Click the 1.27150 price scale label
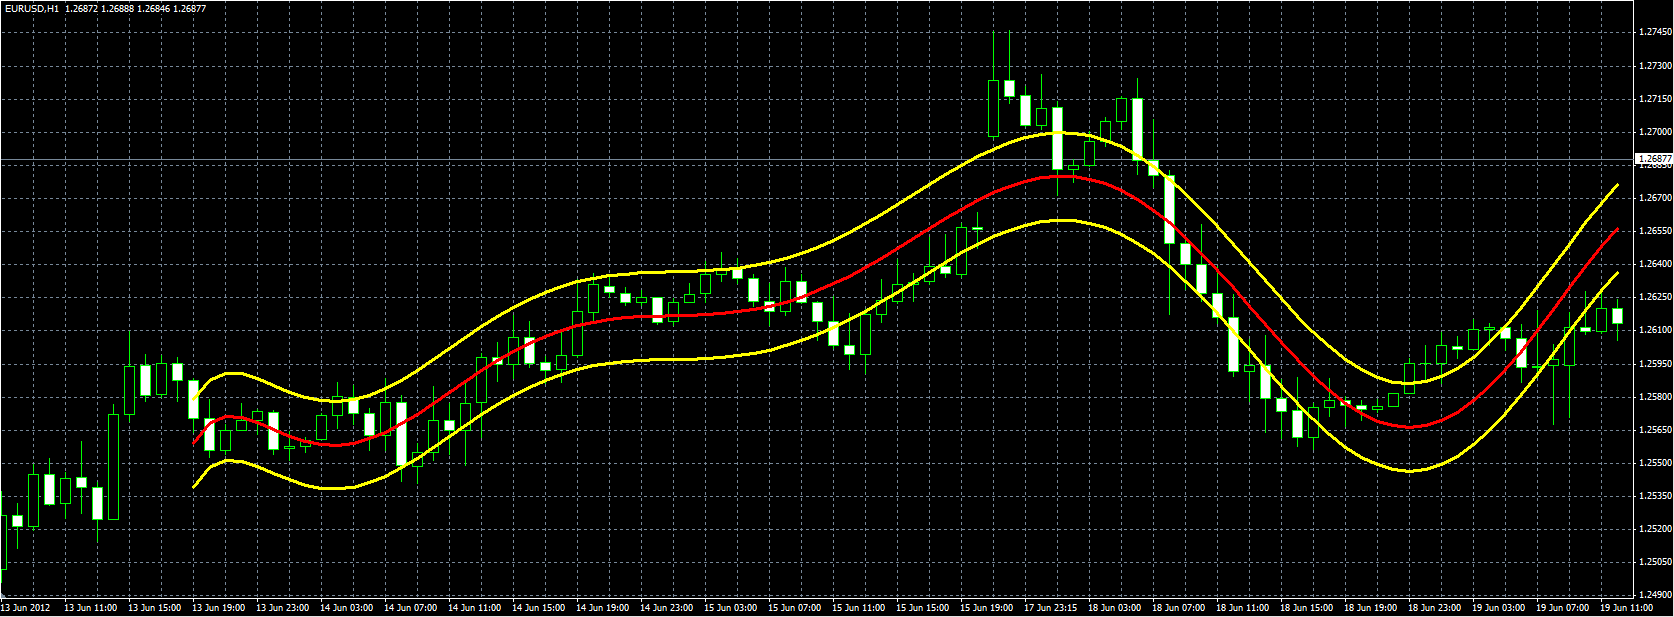The image size is (1674, 617). coord(1655,99)
